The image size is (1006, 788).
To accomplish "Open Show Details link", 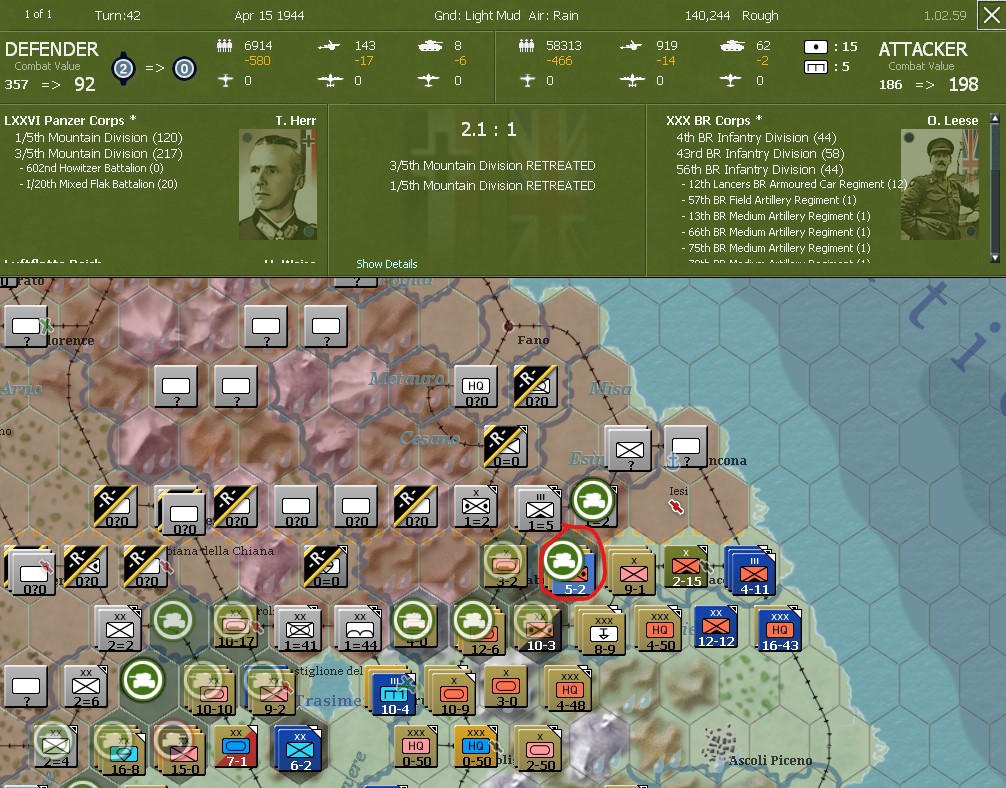I will 387,264.
